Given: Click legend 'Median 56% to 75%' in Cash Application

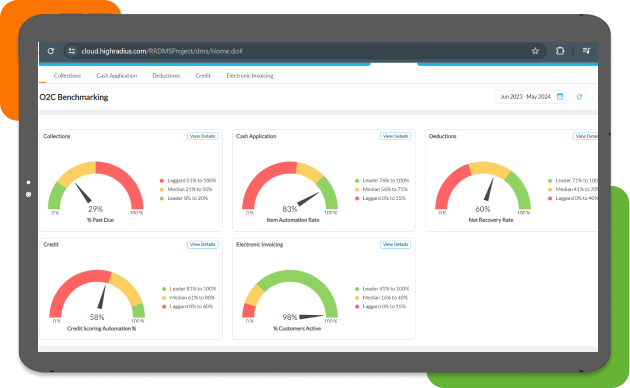Looking at the screenshot, I should pyautogui.click(x=381, y=190).
